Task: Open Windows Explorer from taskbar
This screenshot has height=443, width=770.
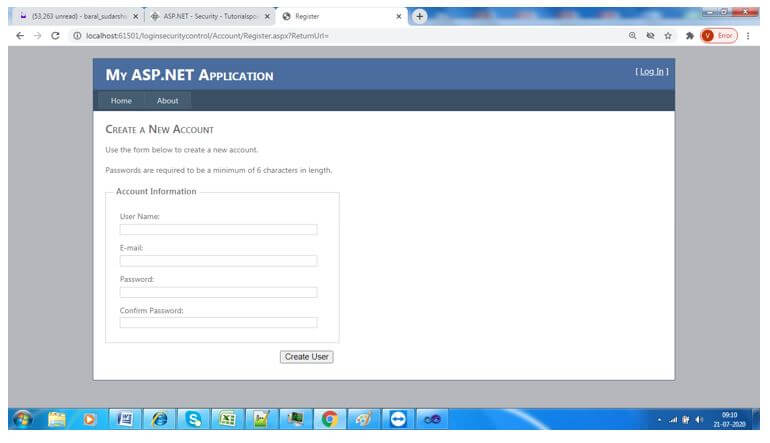Action: 57,419
